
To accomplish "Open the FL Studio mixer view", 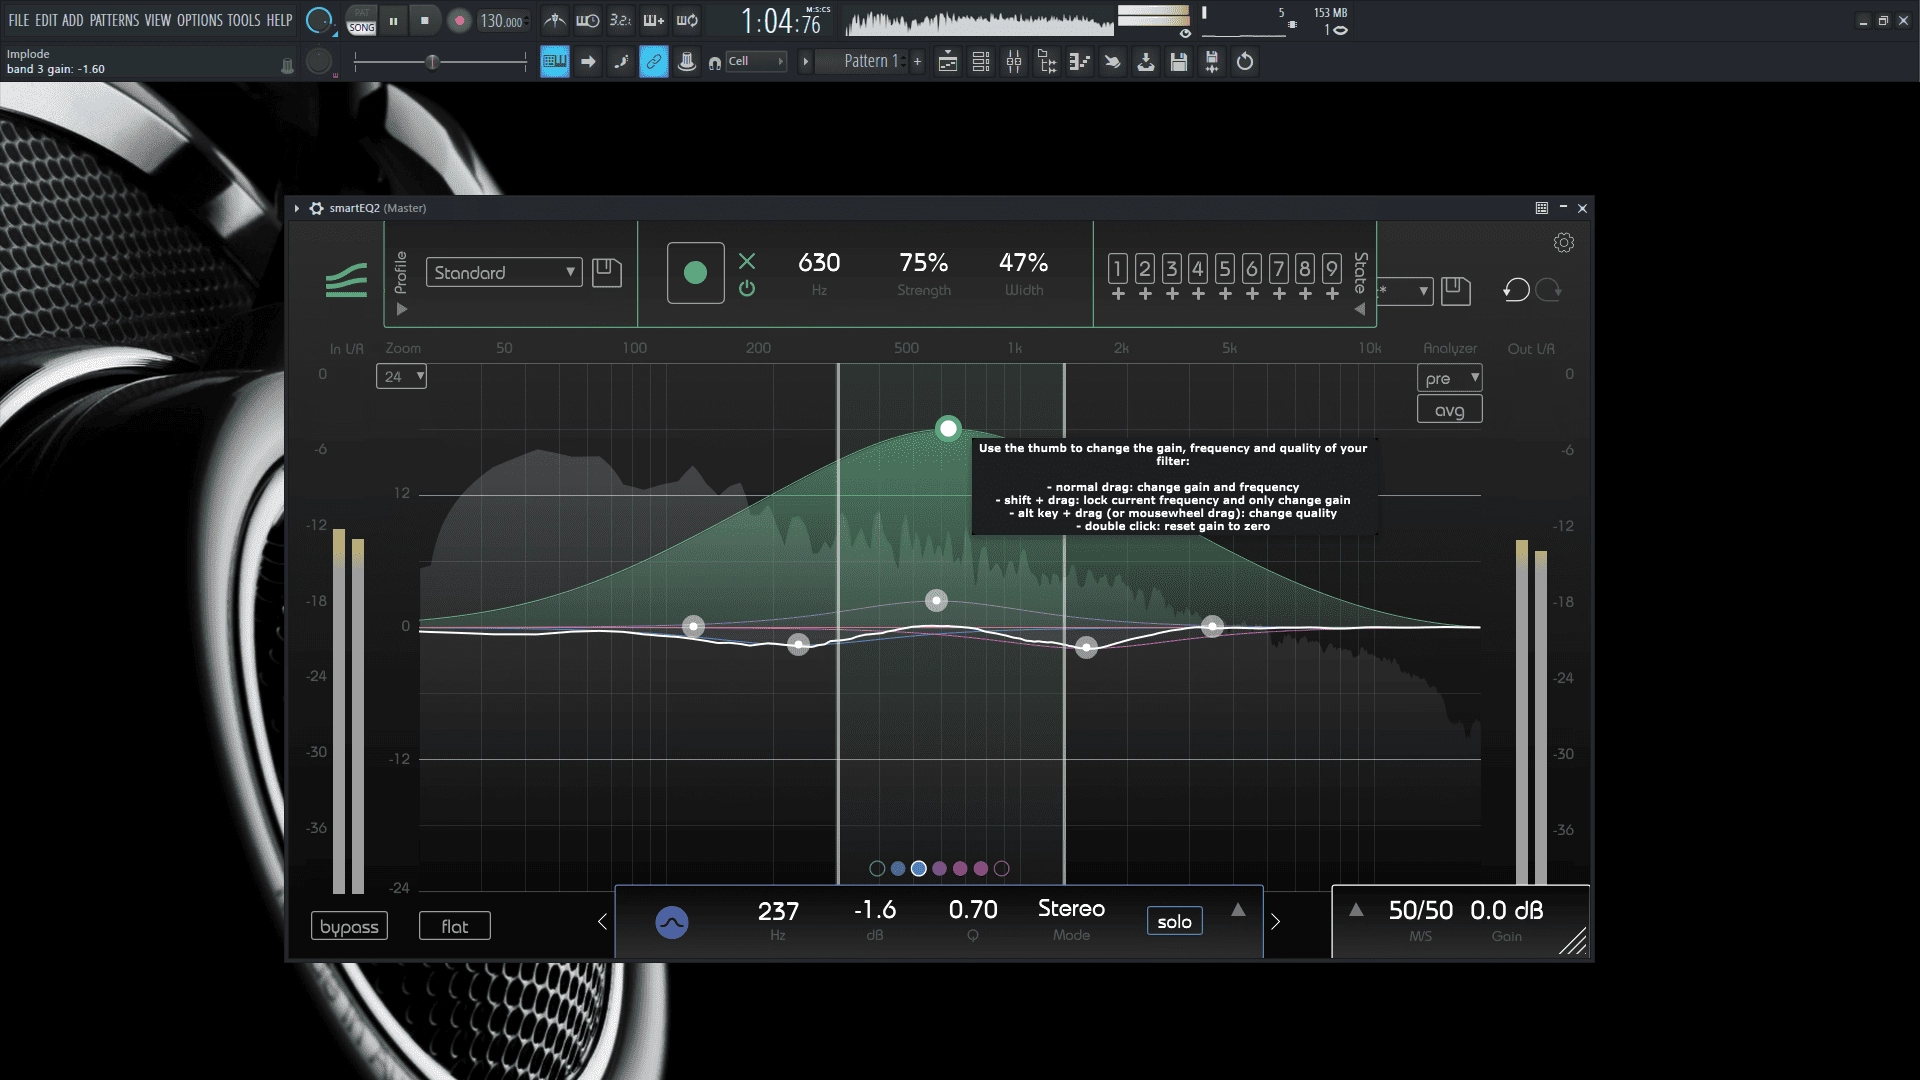I will tap(1014, 62).
